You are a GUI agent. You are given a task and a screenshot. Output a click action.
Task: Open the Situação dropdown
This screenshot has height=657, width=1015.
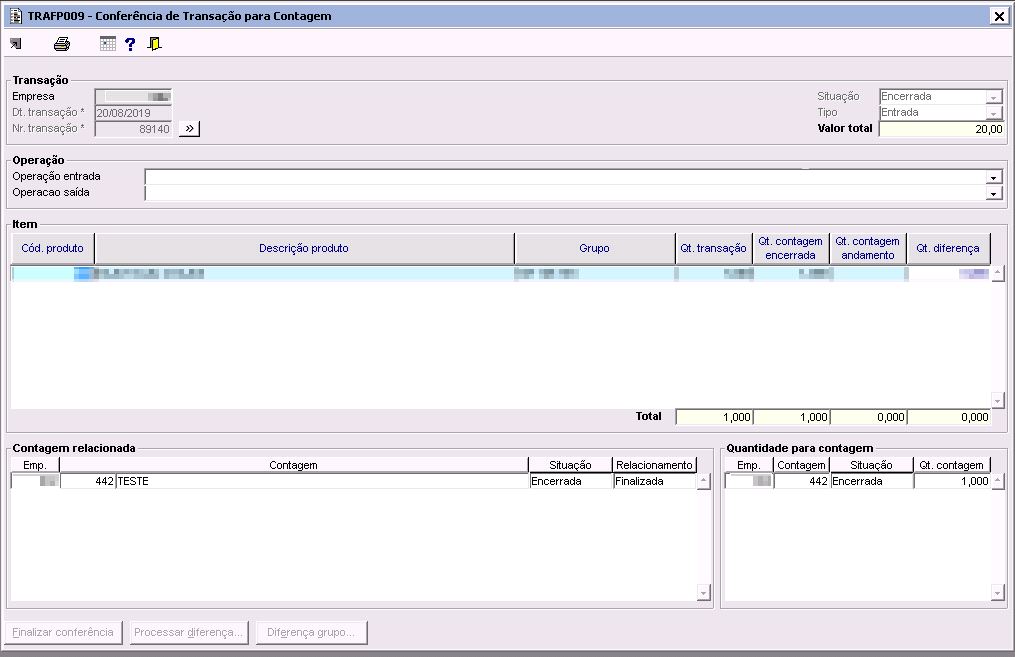(x=994, y=97)
